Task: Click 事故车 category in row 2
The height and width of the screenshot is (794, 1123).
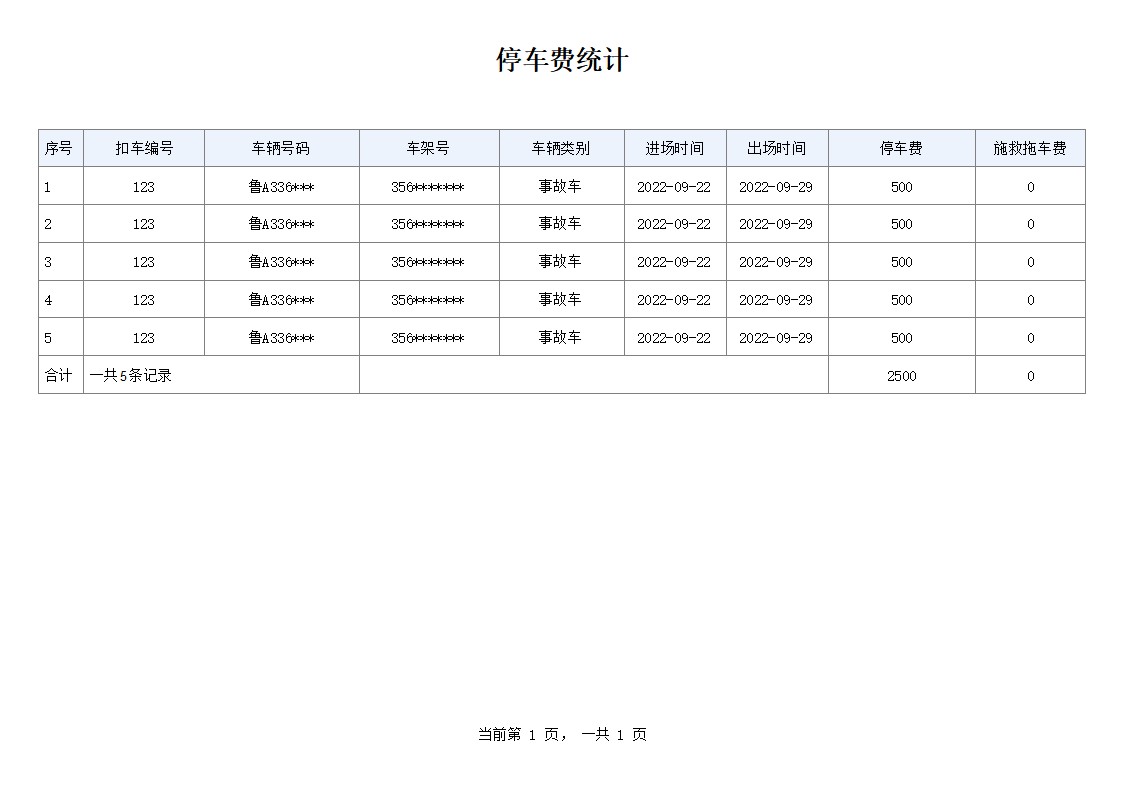Action: tap(560, 223)
